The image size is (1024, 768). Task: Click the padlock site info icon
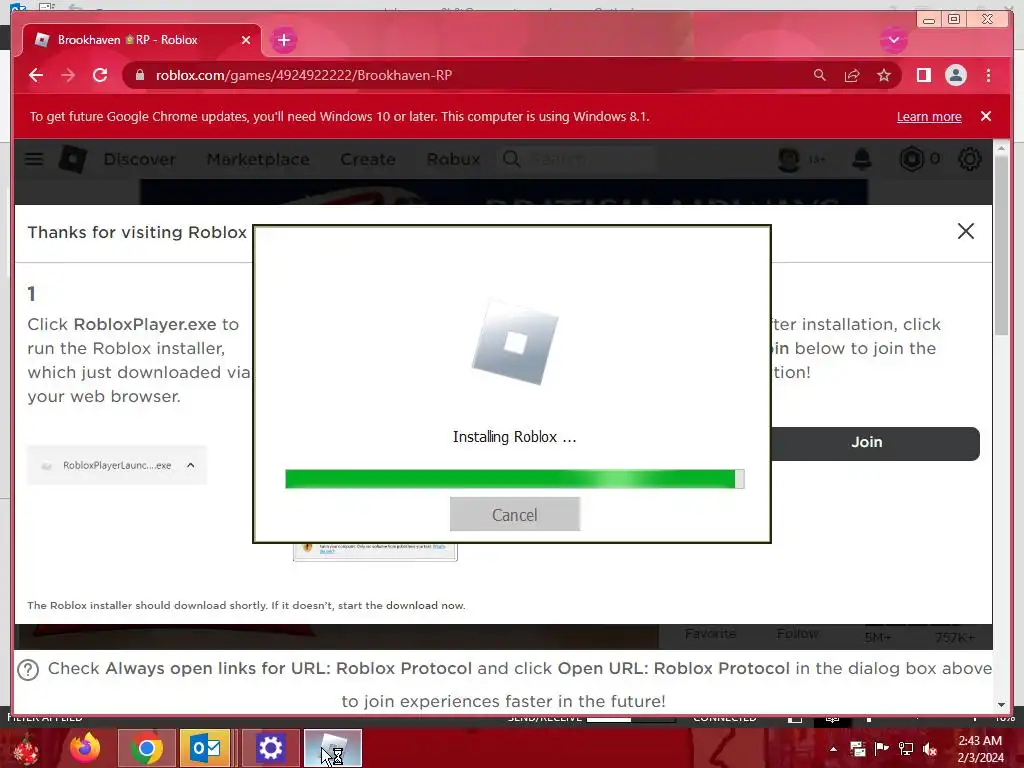140,75
